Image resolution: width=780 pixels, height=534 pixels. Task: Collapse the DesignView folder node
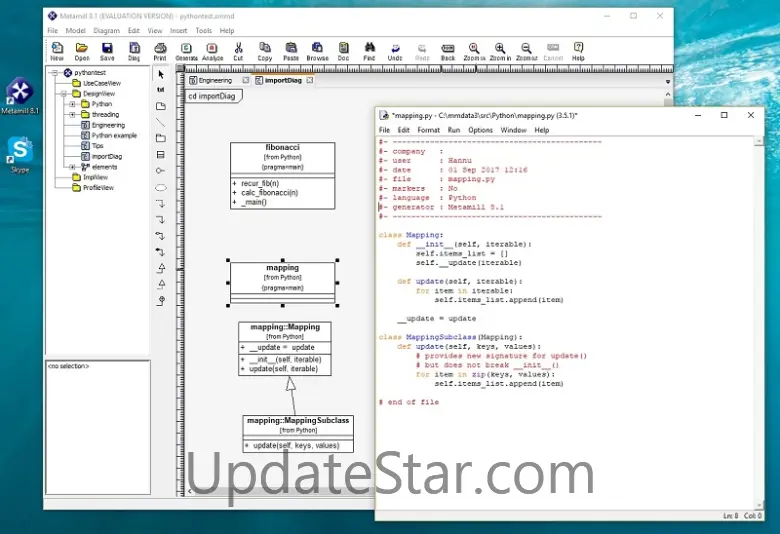[63, 94]
